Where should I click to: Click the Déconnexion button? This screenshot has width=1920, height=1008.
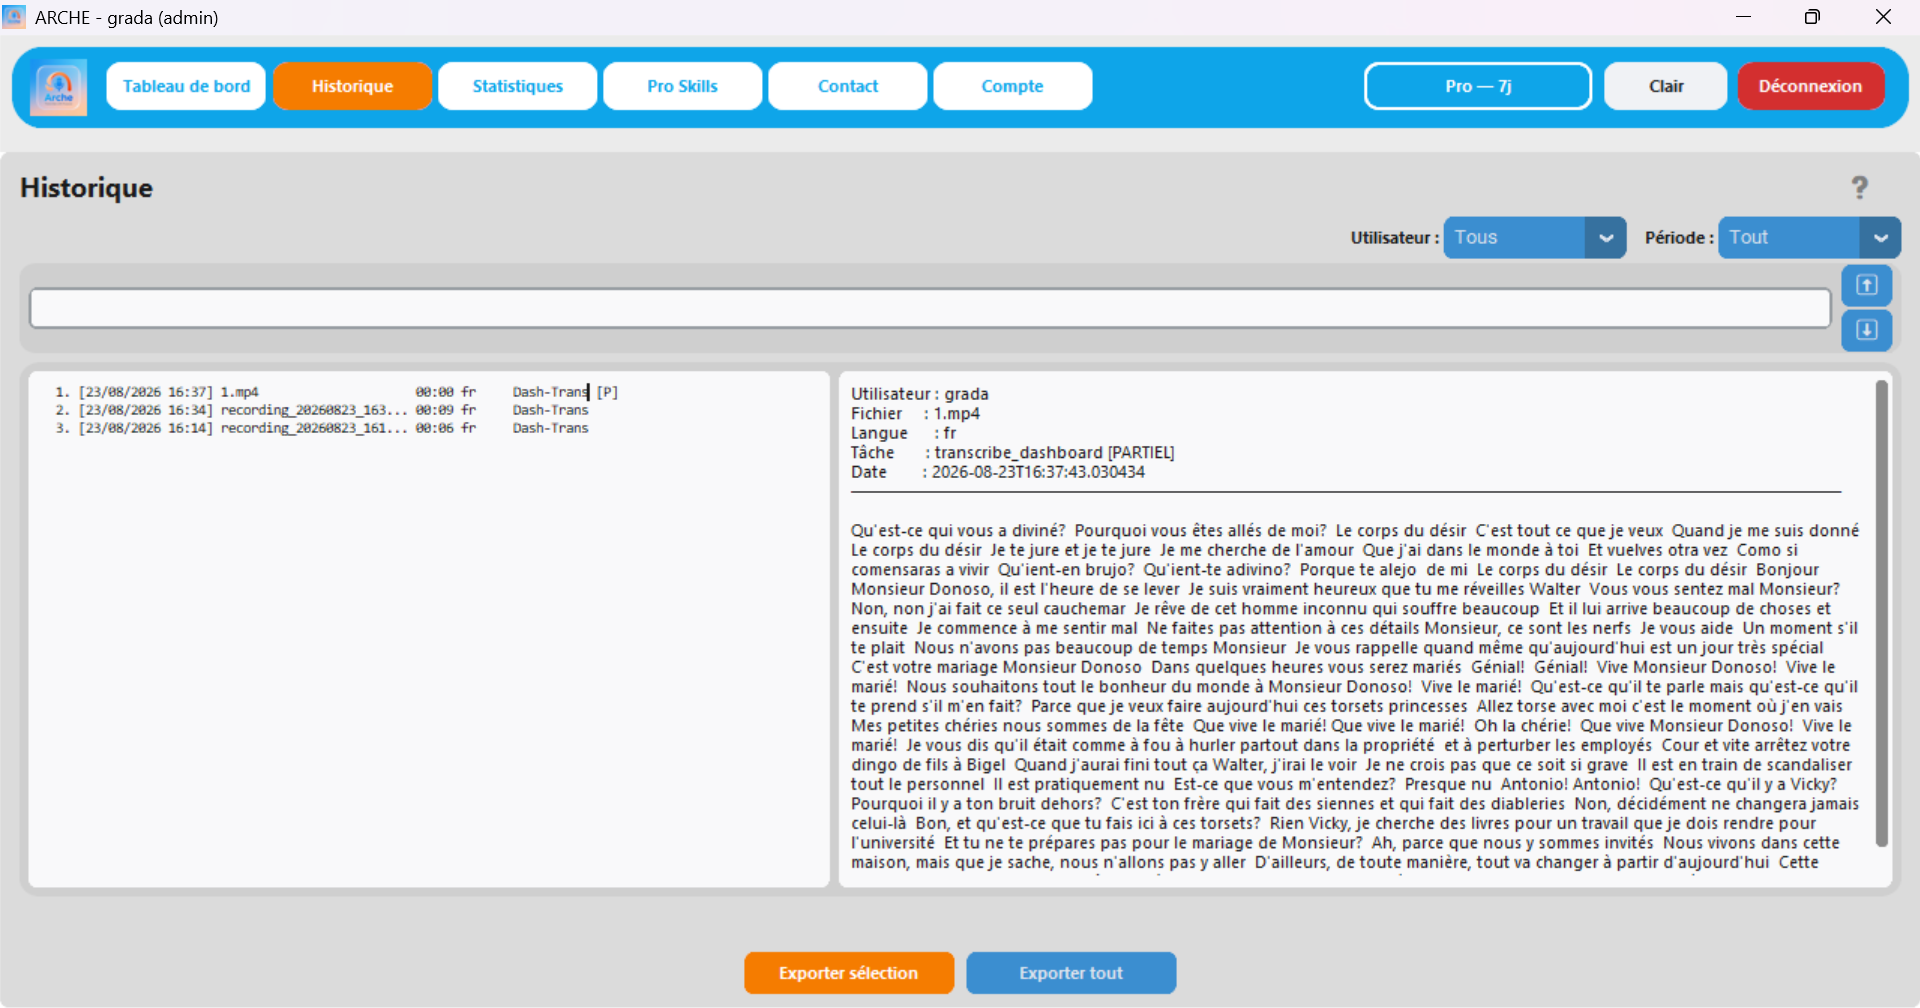1810,86
